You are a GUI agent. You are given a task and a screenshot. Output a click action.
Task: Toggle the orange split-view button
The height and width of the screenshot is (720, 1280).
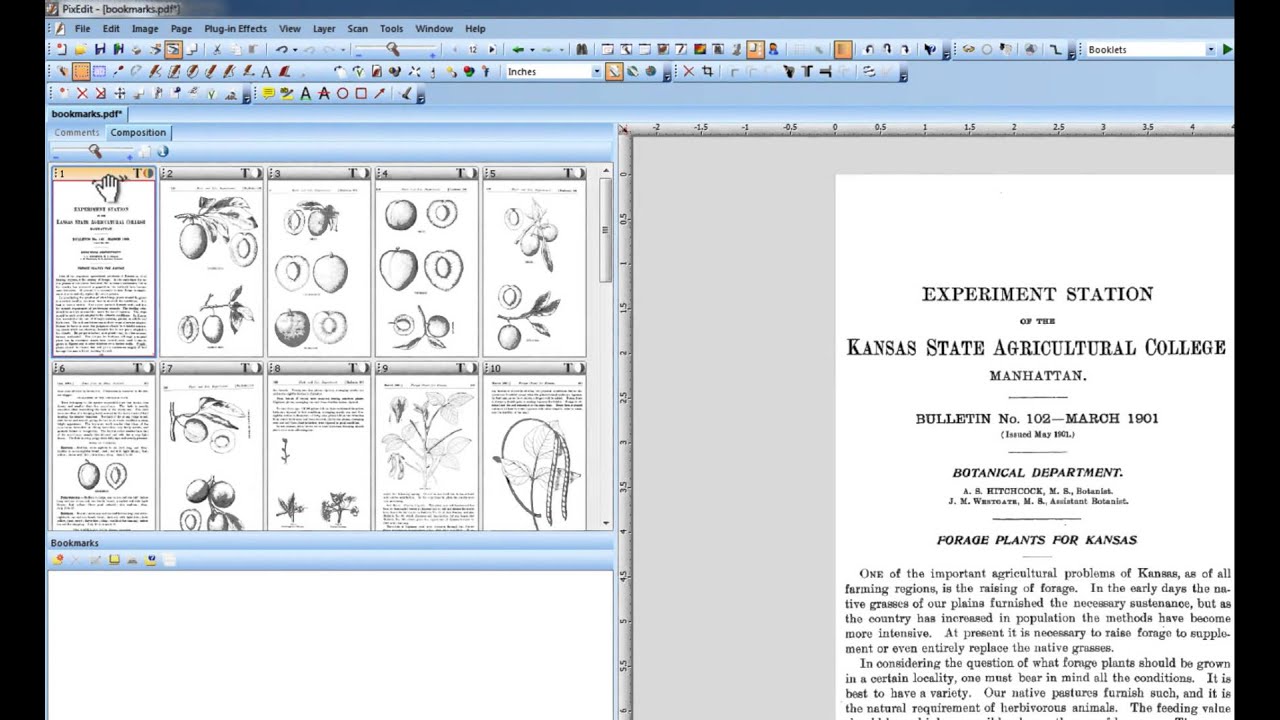click(x=843, y=49)
